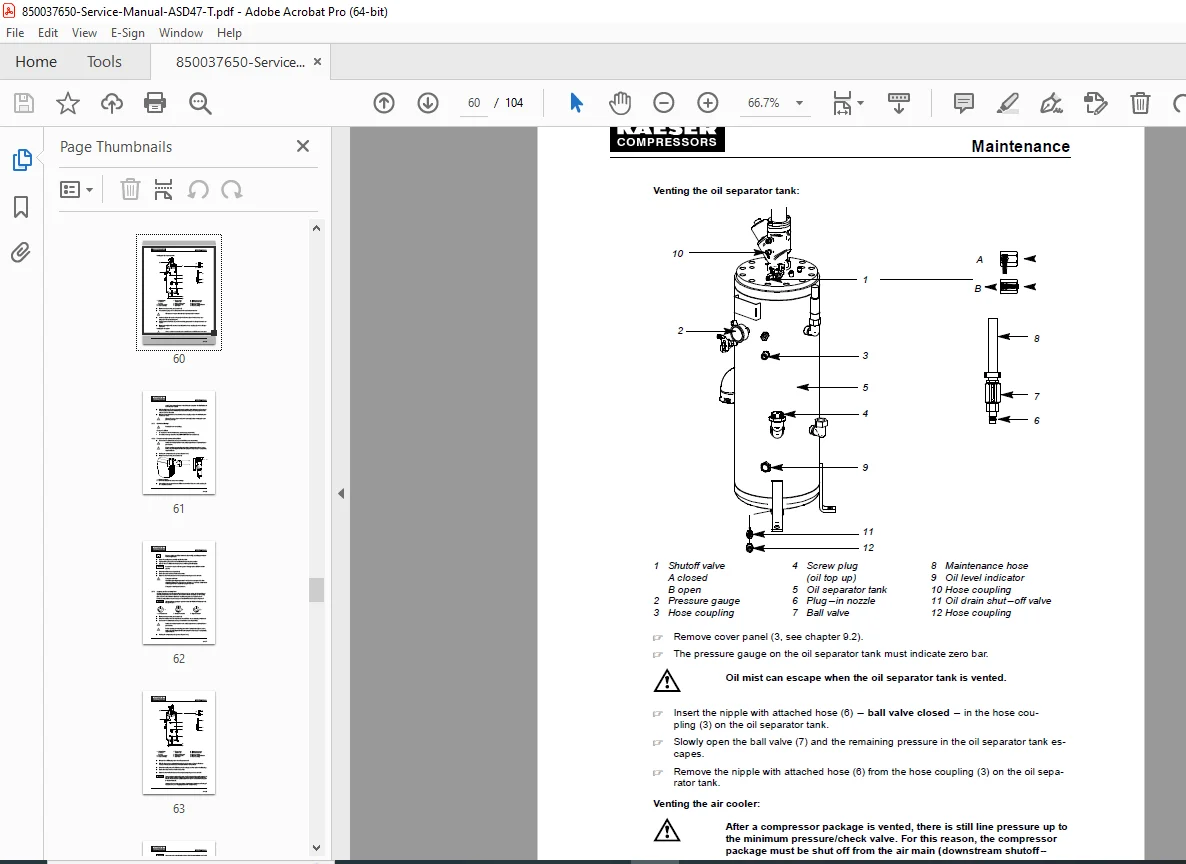Click the trash delete icon in main toolbar
This screenshot has width=1186, height=864.
pos(1140,103)
